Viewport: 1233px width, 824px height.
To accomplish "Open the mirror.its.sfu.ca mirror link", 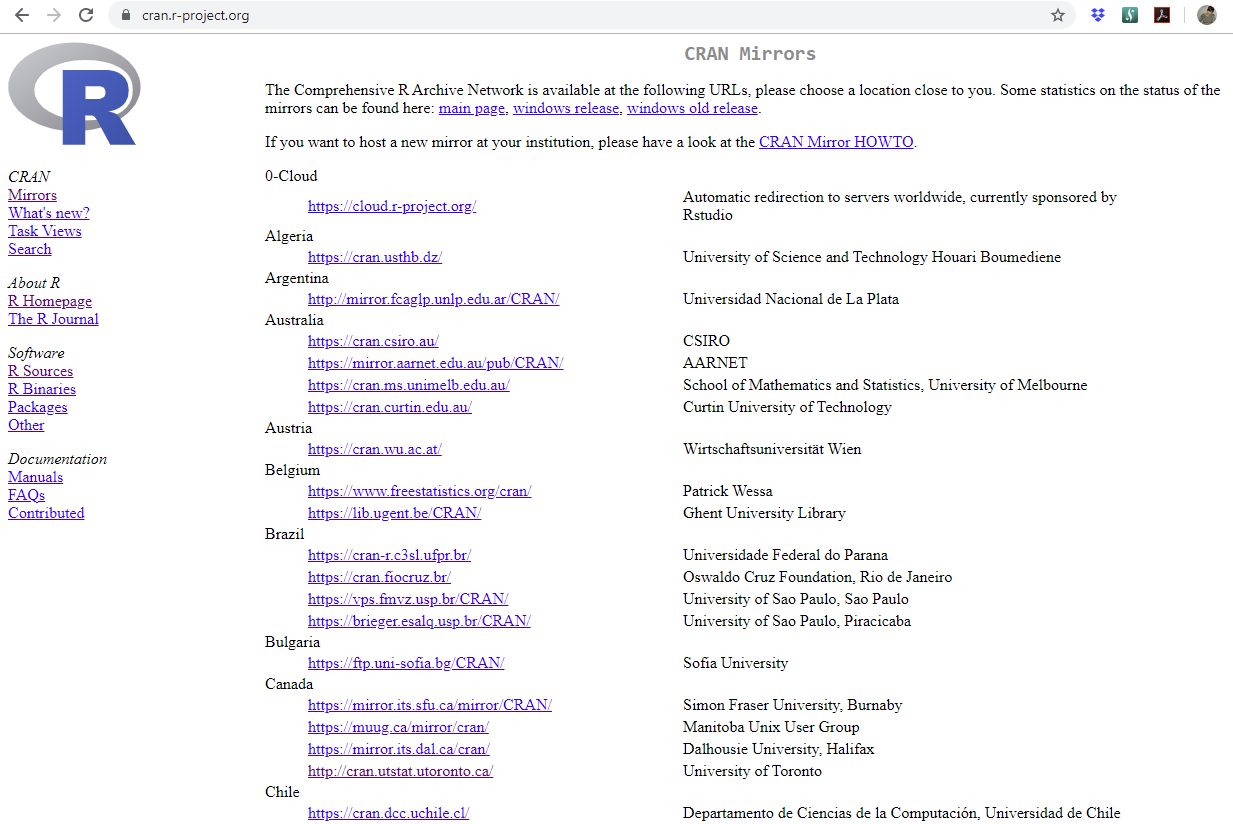I will point(430,705).
